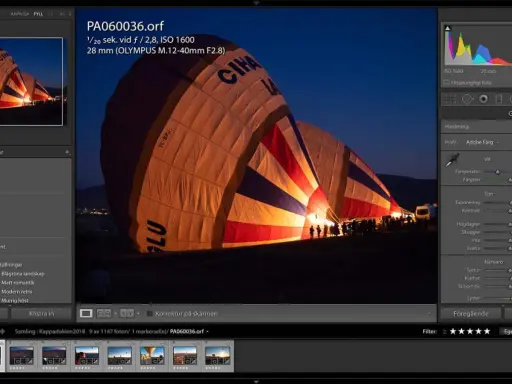Click the rating comparison symbol before filter stars
The width and height of the screenshot is (512, 384).
[445, 332]
